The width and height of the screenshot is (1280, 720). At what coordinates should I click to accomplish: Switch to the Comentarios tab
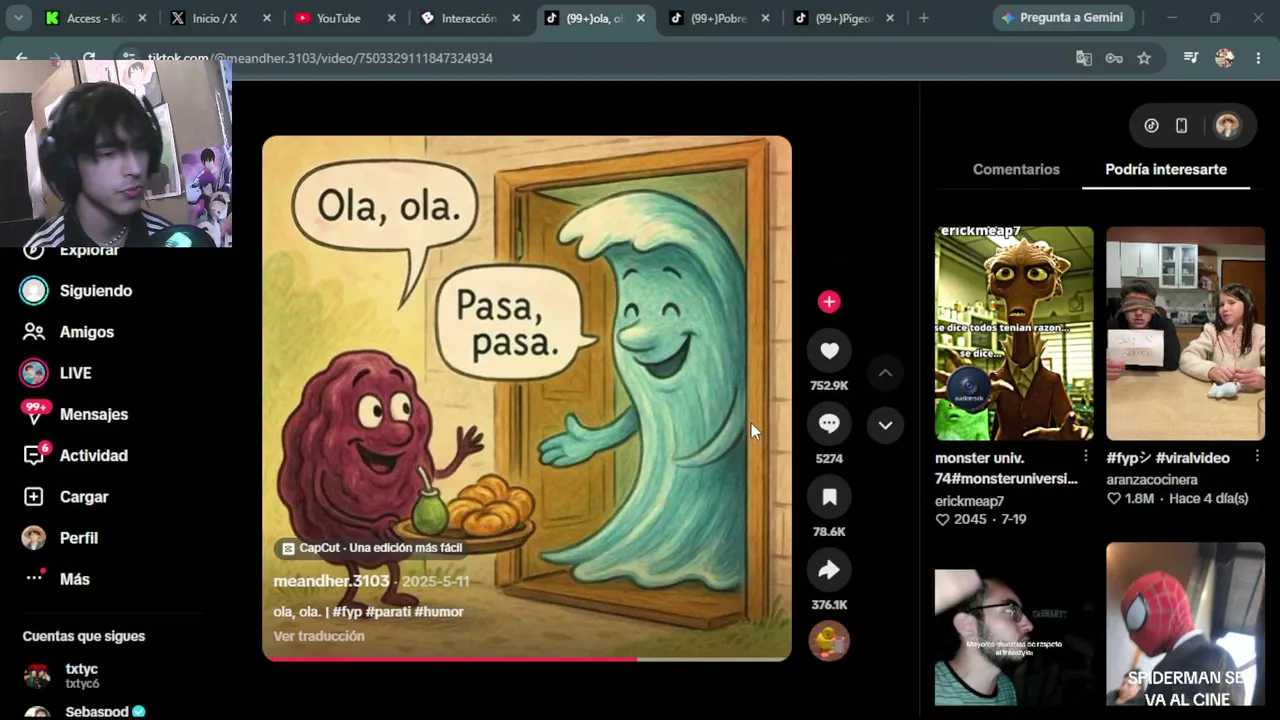1016,169
